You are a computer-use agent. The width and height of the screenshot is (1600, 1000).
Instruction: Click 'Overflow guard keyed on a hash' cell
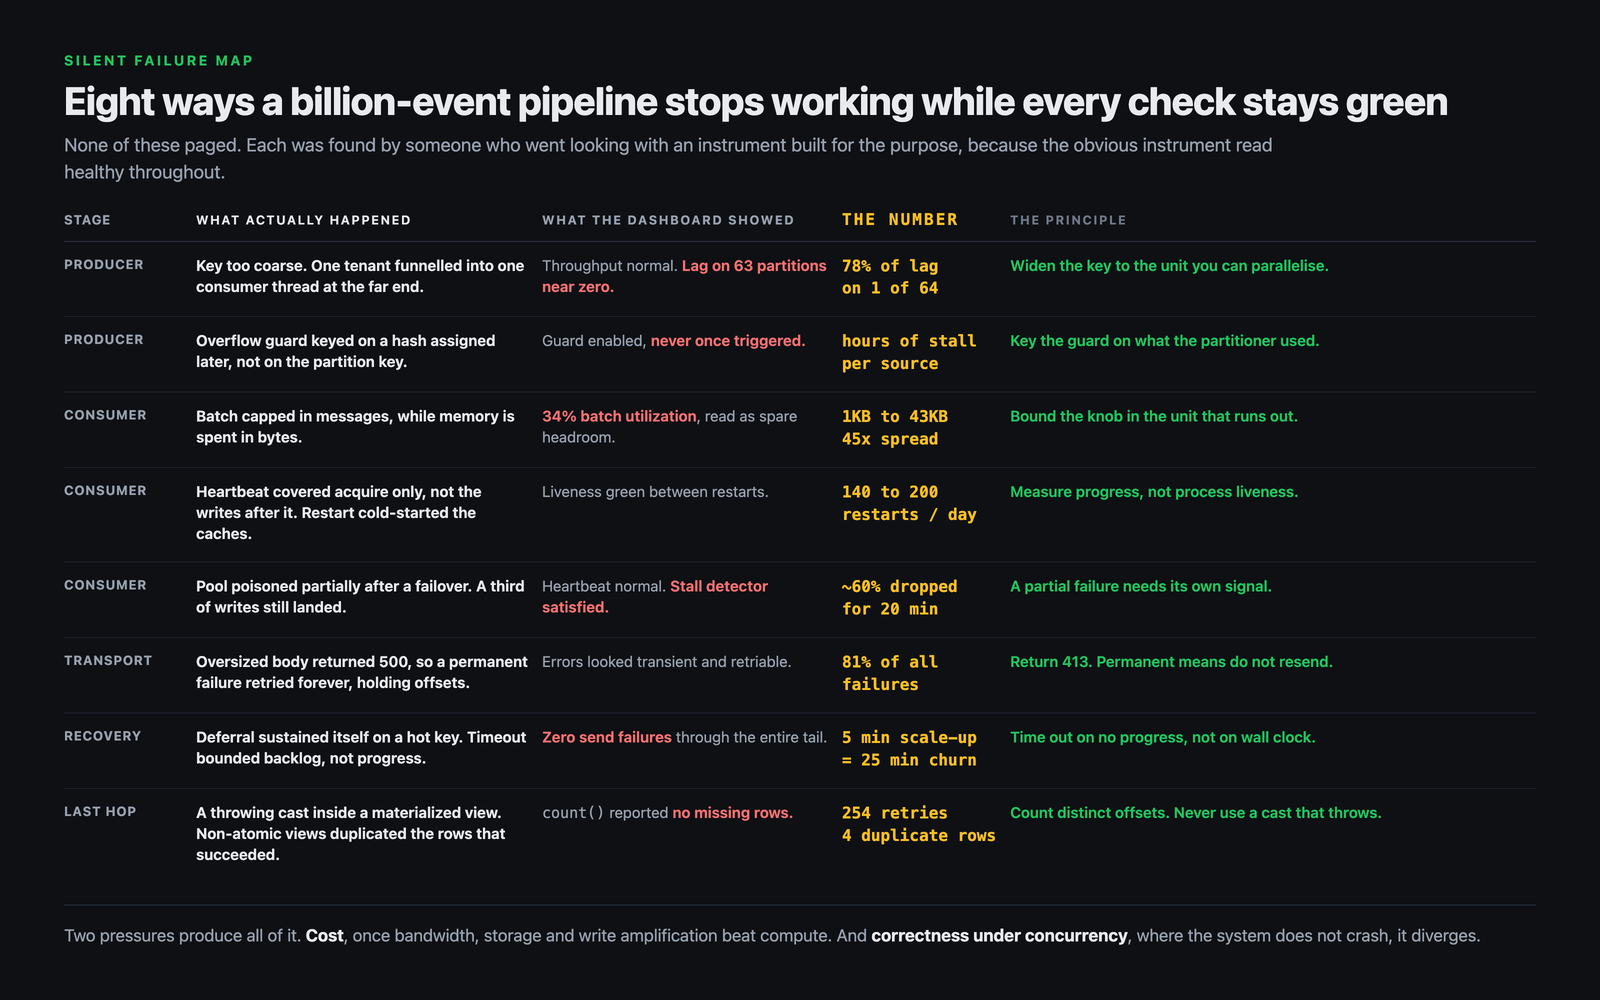345,351
